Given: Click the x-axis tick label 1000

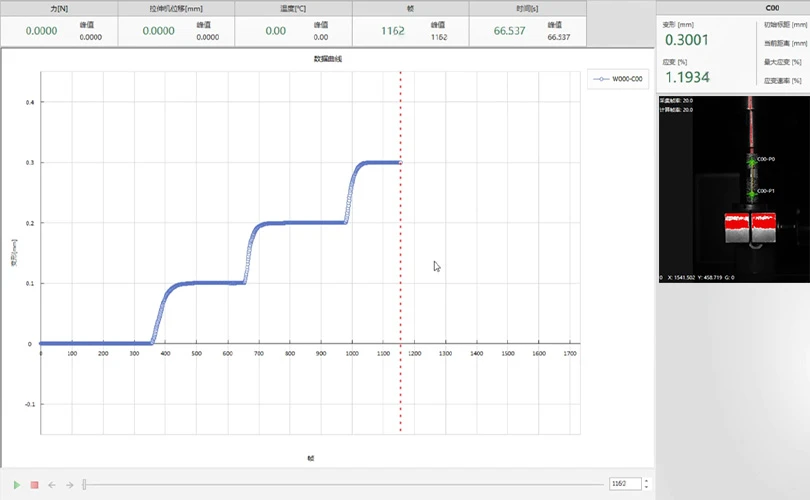Looking at the screenshot, I should (352, 353).
